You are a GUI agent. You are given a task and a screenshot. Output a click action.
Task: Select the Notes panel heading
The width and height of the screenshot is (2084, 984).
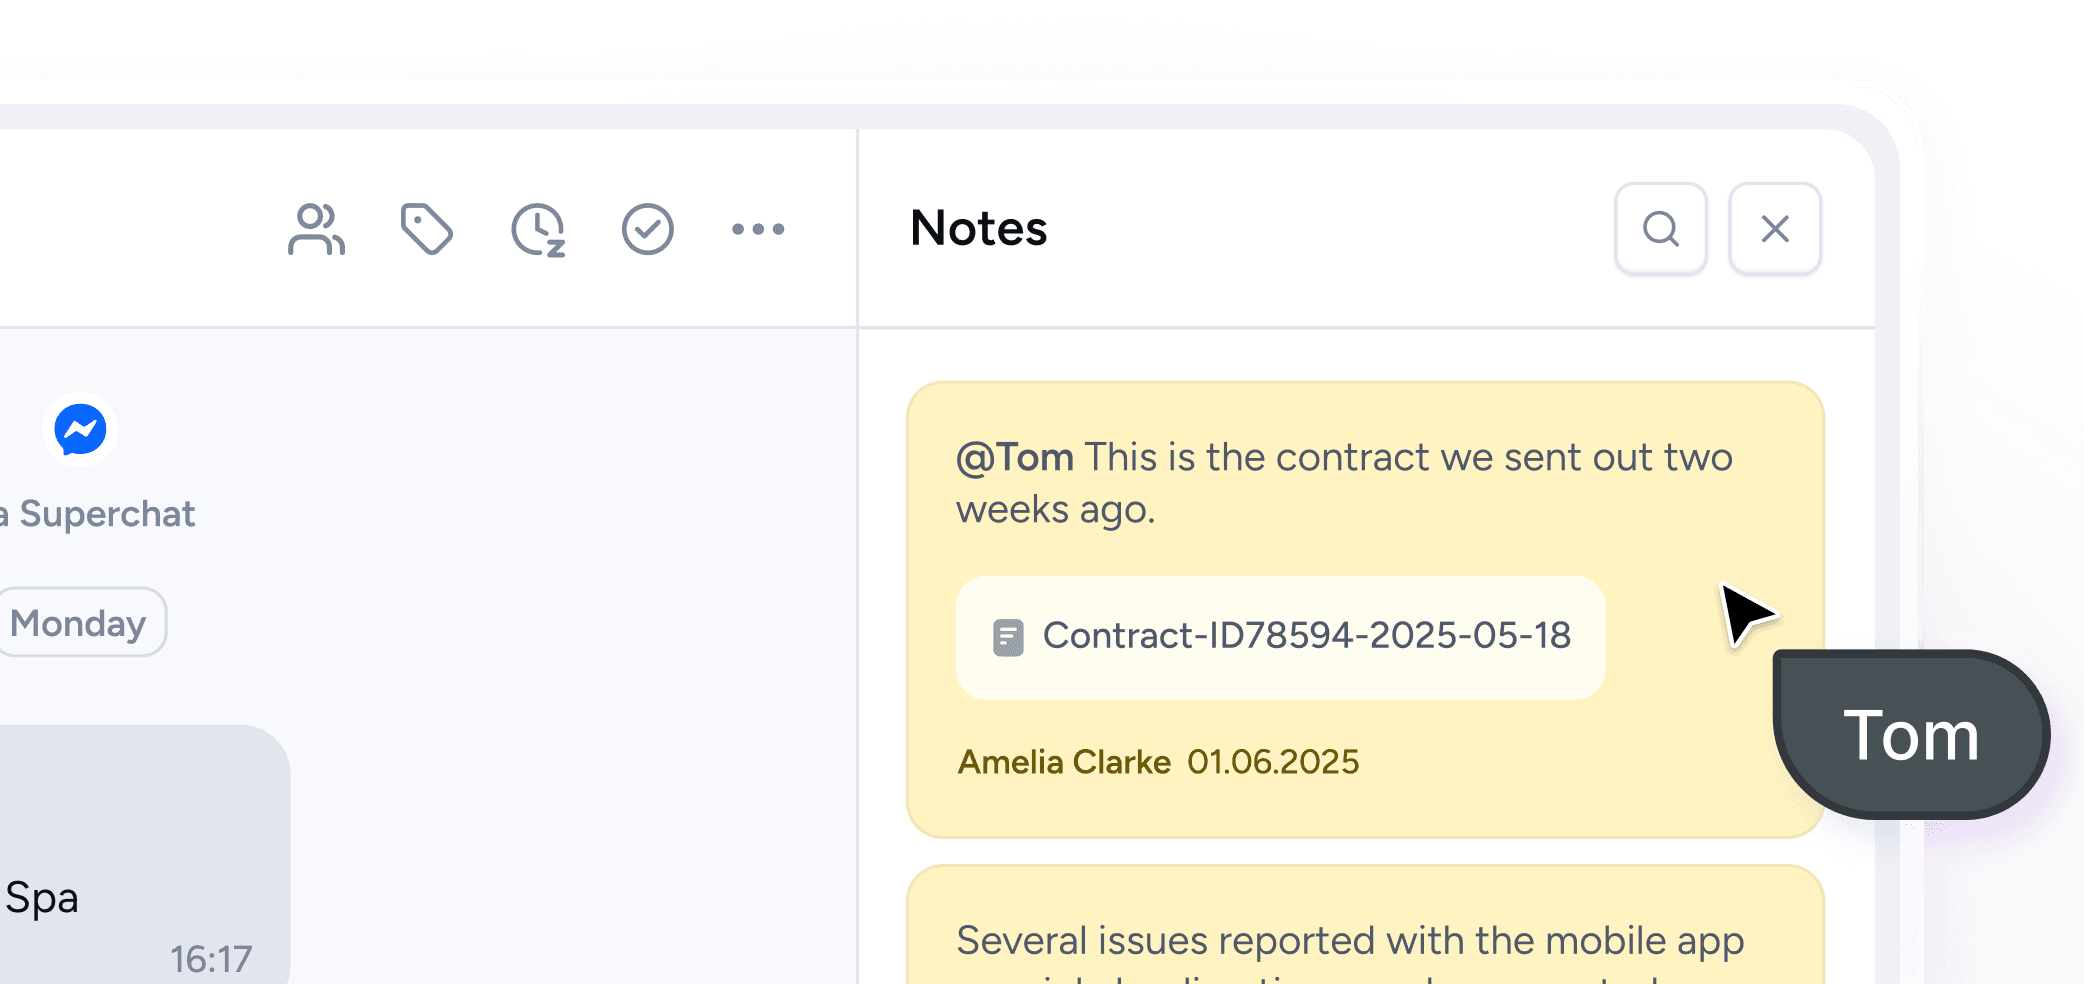[x=979, y=228]
